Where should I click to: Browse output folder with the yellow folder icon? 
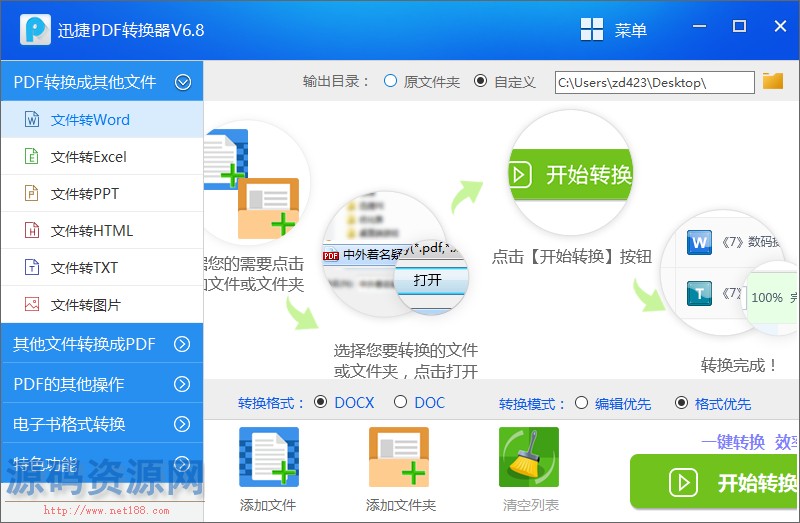[772, 81]
